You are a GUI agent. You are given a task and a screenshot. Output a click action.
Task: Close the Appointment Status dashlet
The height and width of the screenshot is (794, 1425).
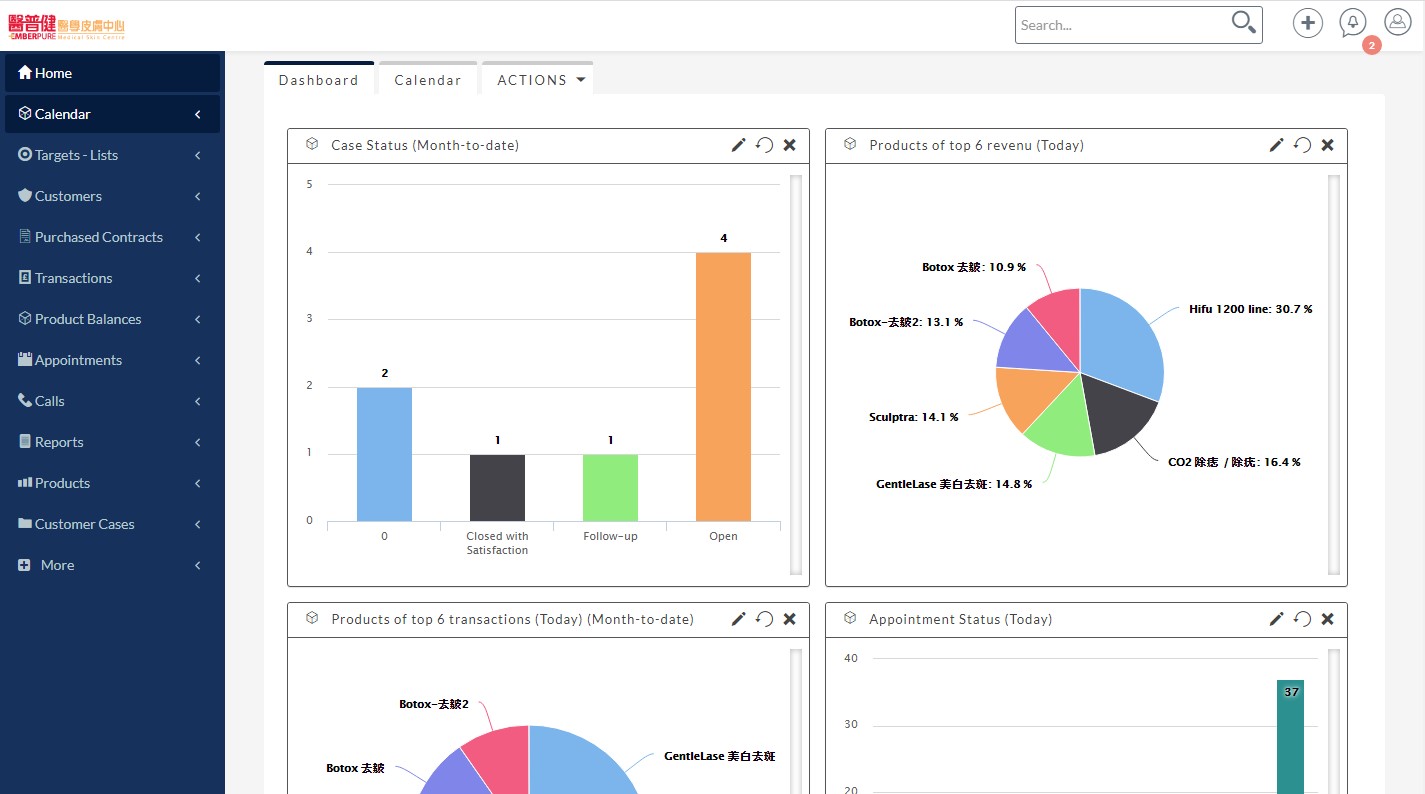[x=1328, y=619]
